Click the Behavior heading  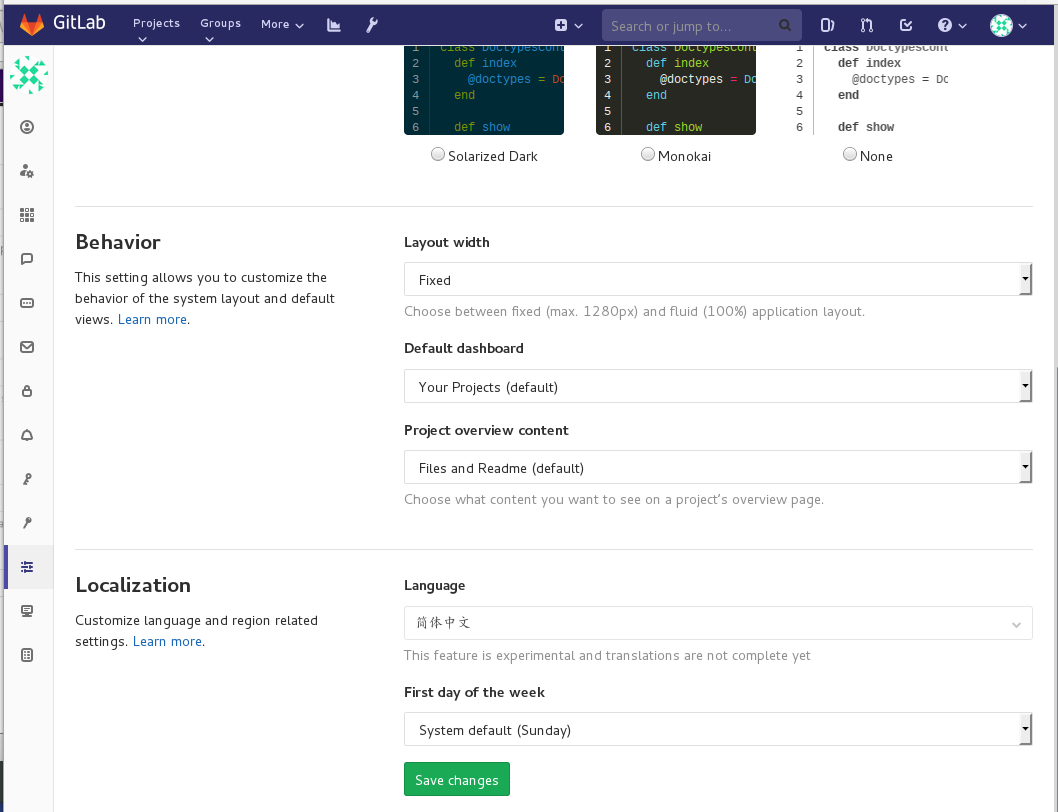[117, 242]
